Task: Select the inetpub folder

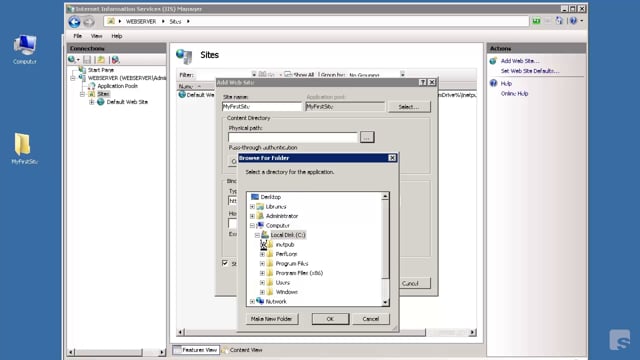Action: pos(285,244)
